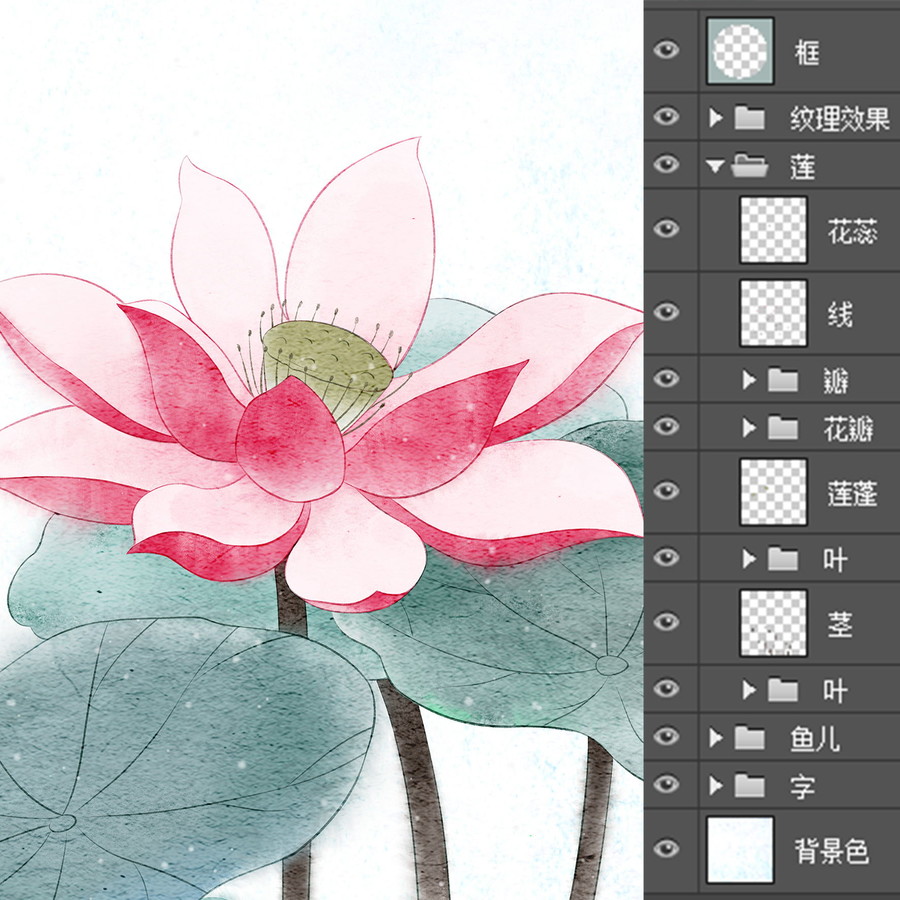Image resolution: width=900 pixels, height=900 pixels.
Task: Collapse the 莲 group triangle
Action: click(x=715, y=166)
